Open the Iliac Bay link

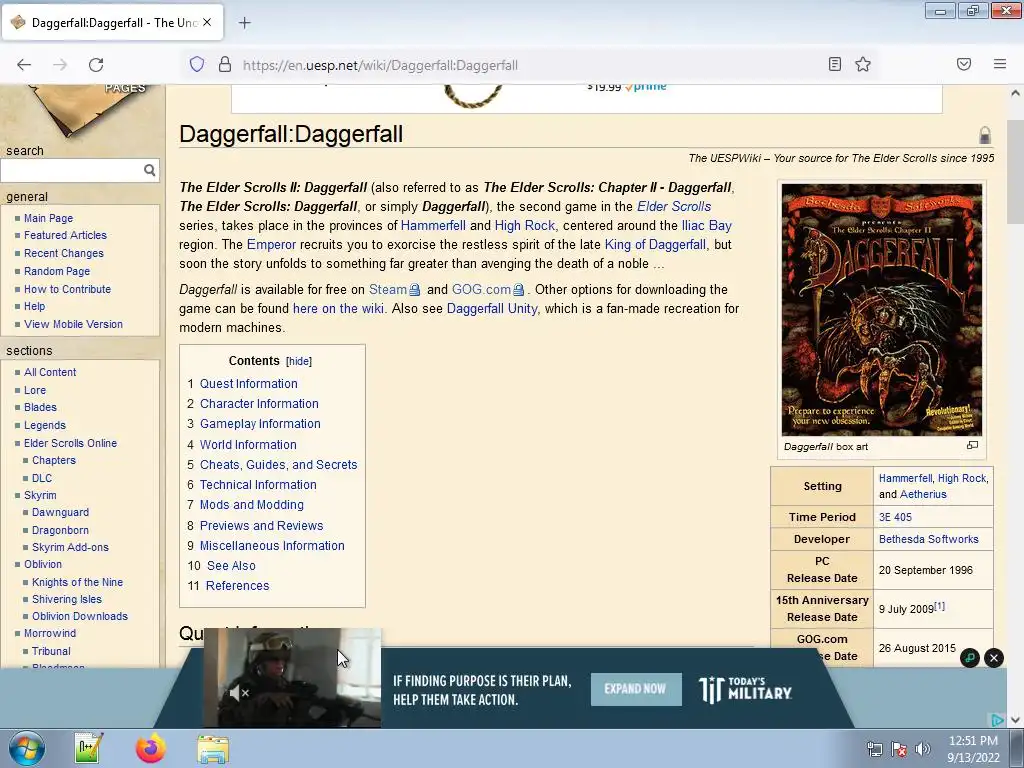tap(707, 225)
